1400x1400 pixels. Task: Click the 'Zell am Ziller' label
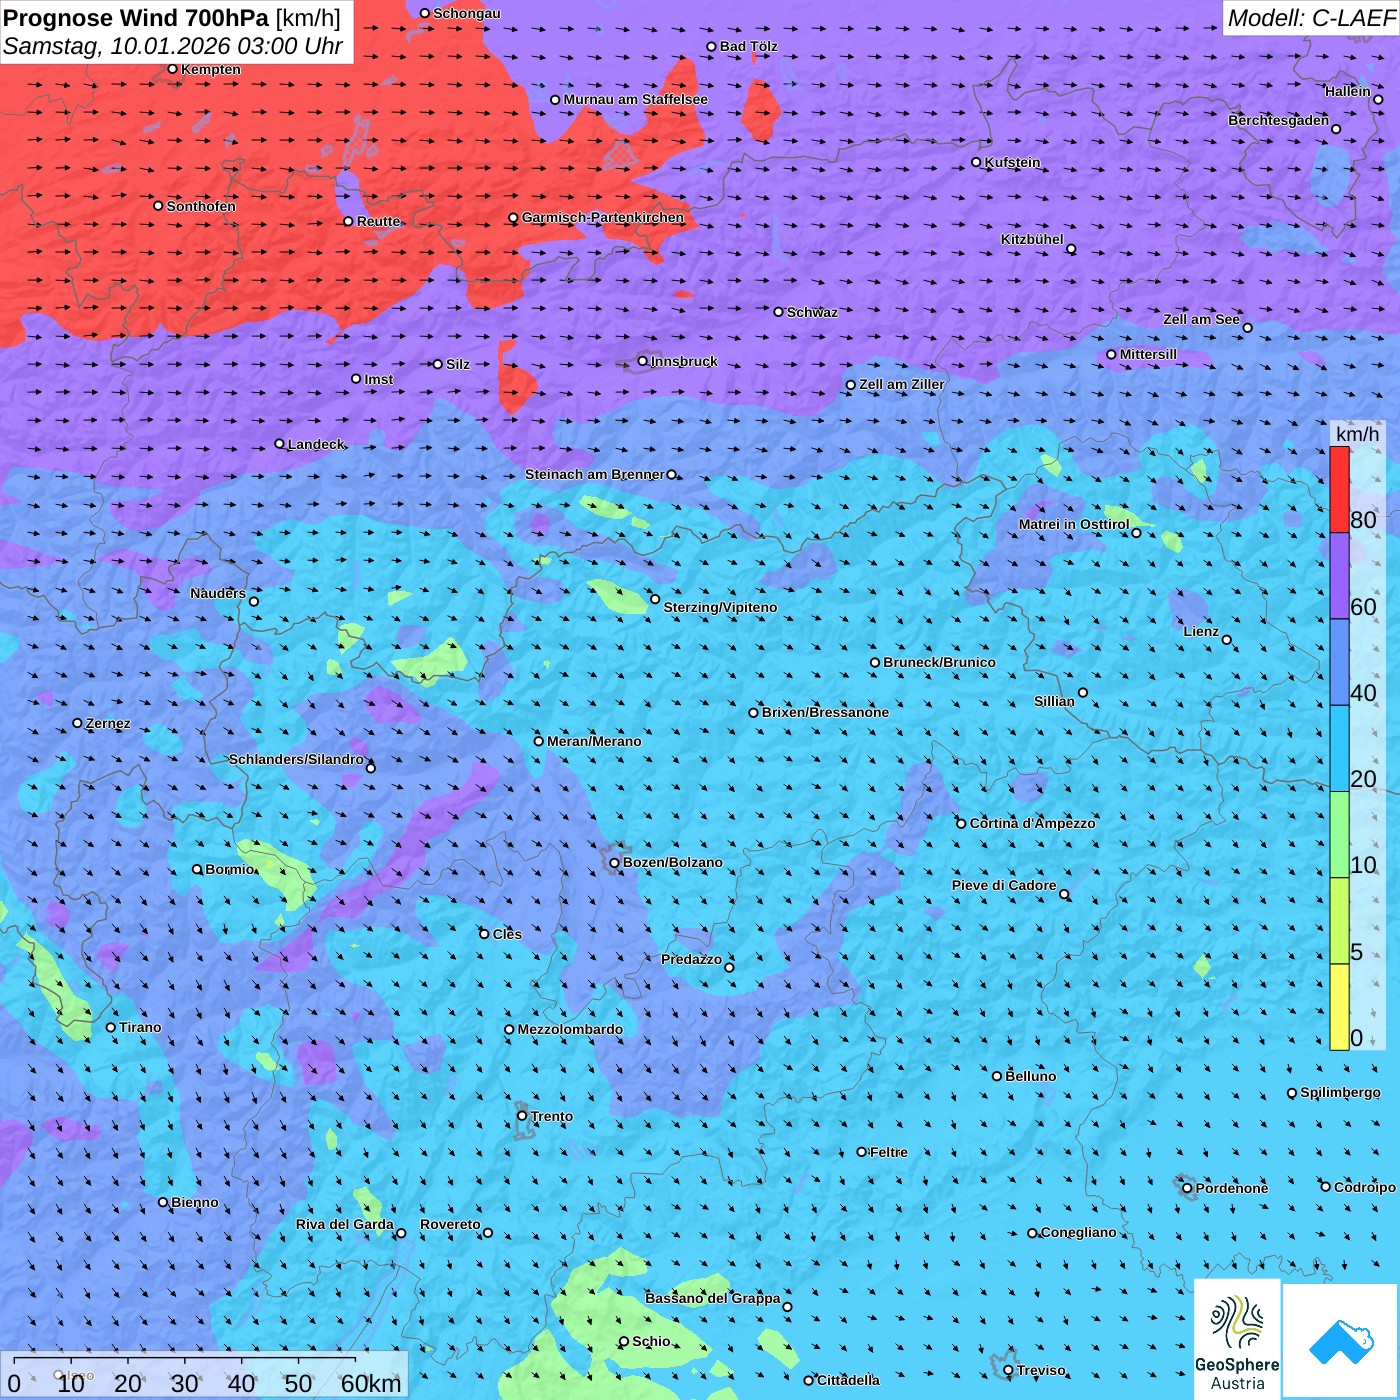[901, 384]
